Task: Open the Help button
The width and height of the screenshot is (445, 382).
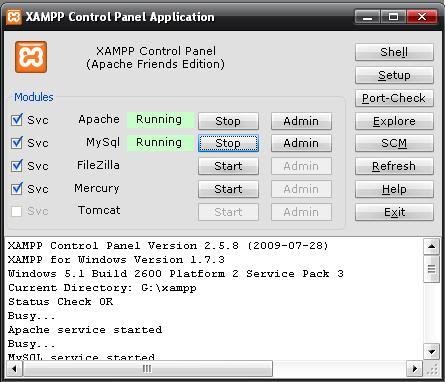Action: click(x=394, y=189)
